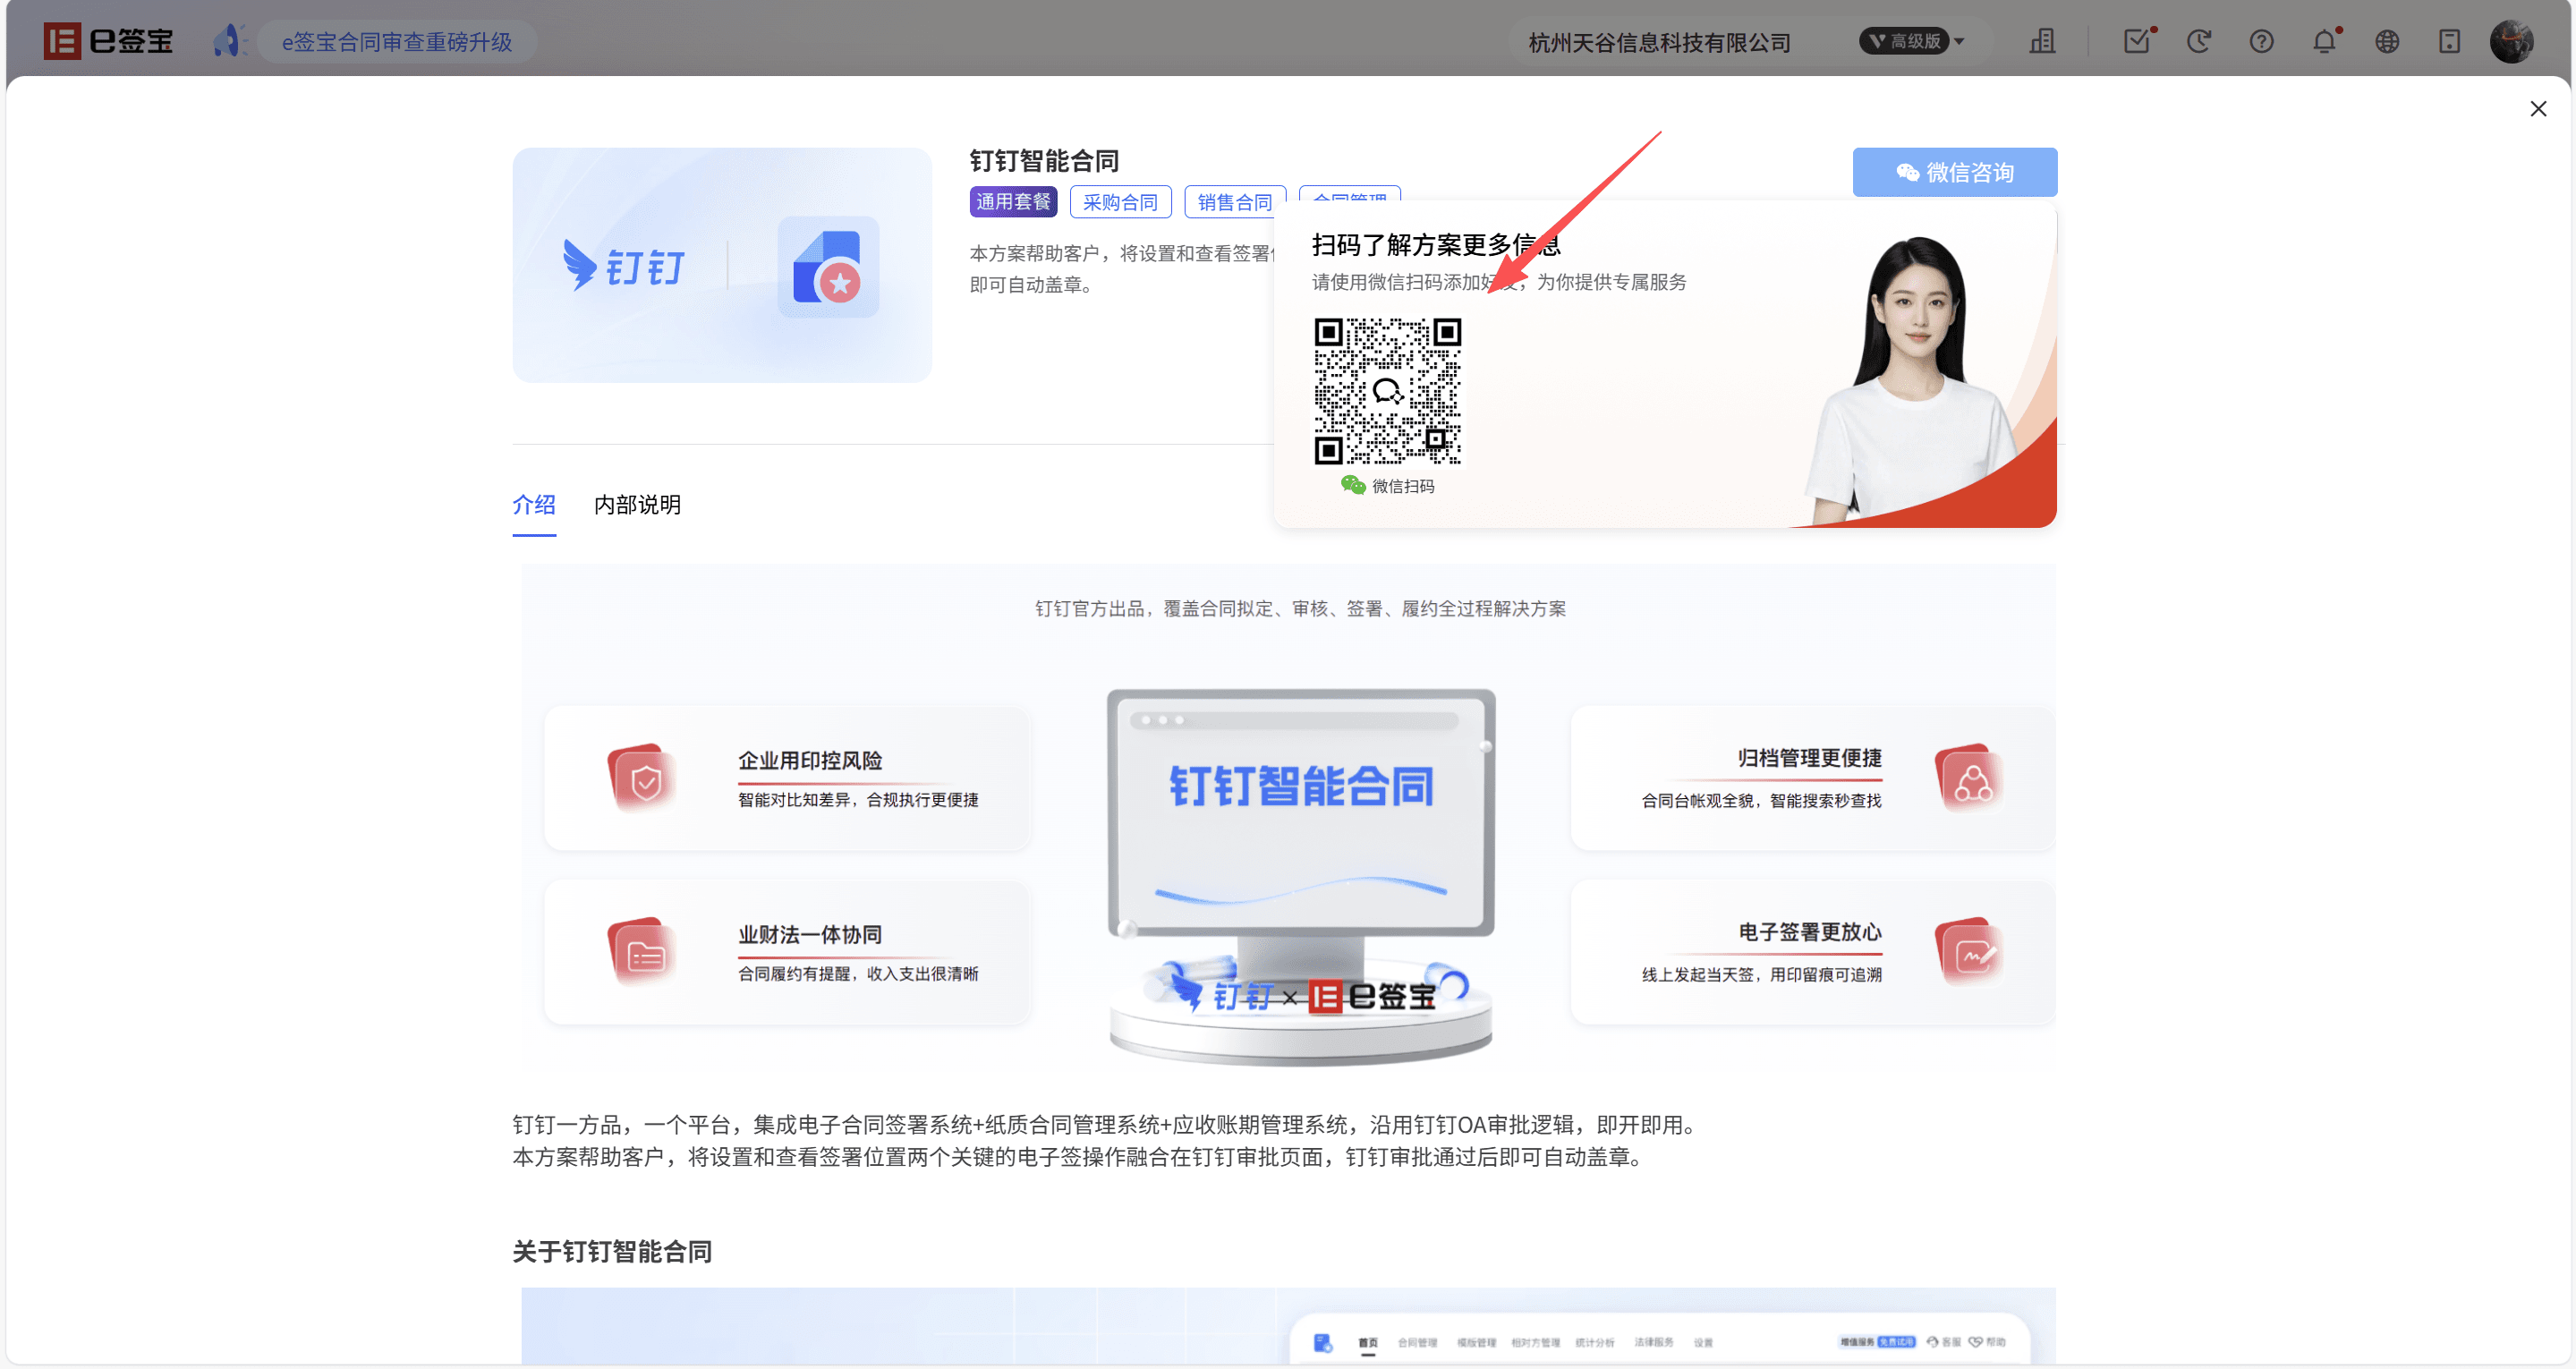Screen dimensions: 2576x1369
Task: Close the 钉钉智能合同 detail panel
Action: click(2538, 108)
